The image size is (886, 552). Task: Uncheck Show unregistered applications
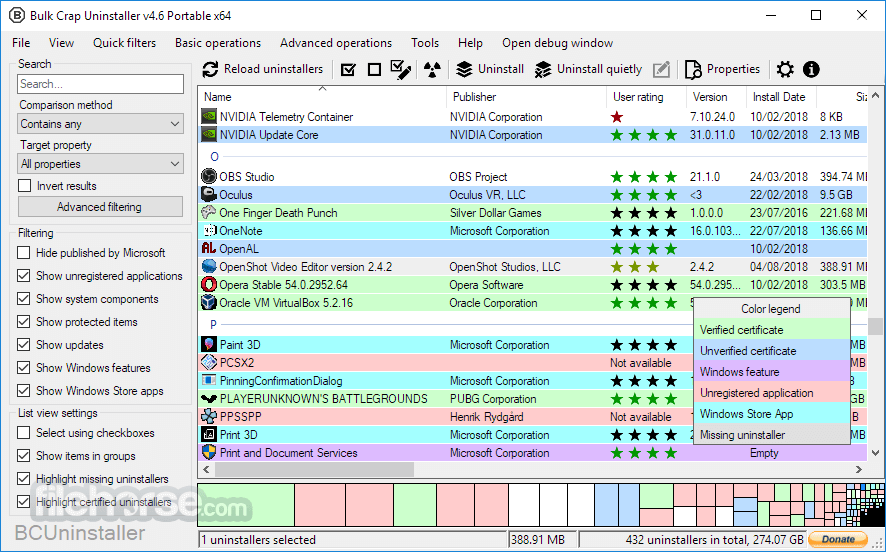click(24, 276)
